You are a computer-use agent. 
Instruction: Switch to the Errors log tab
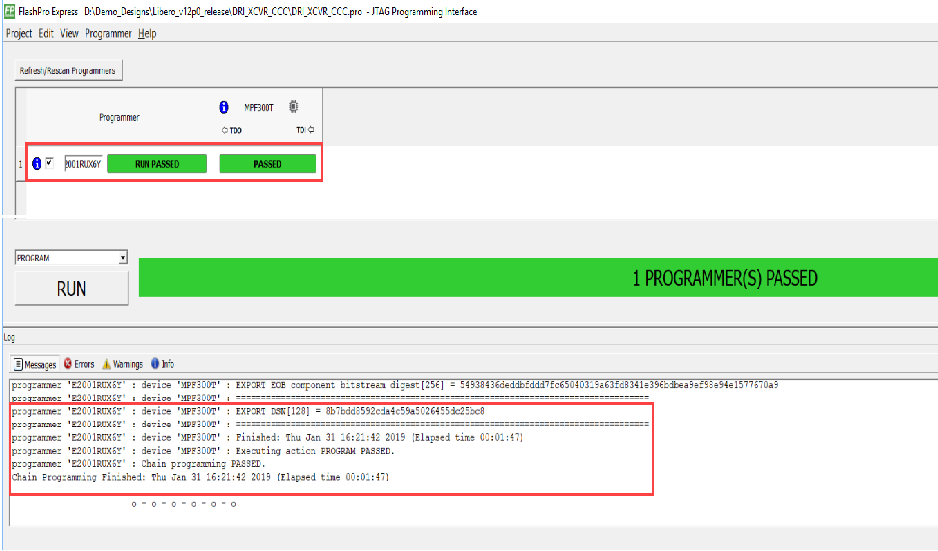click(x=80, y=364)
